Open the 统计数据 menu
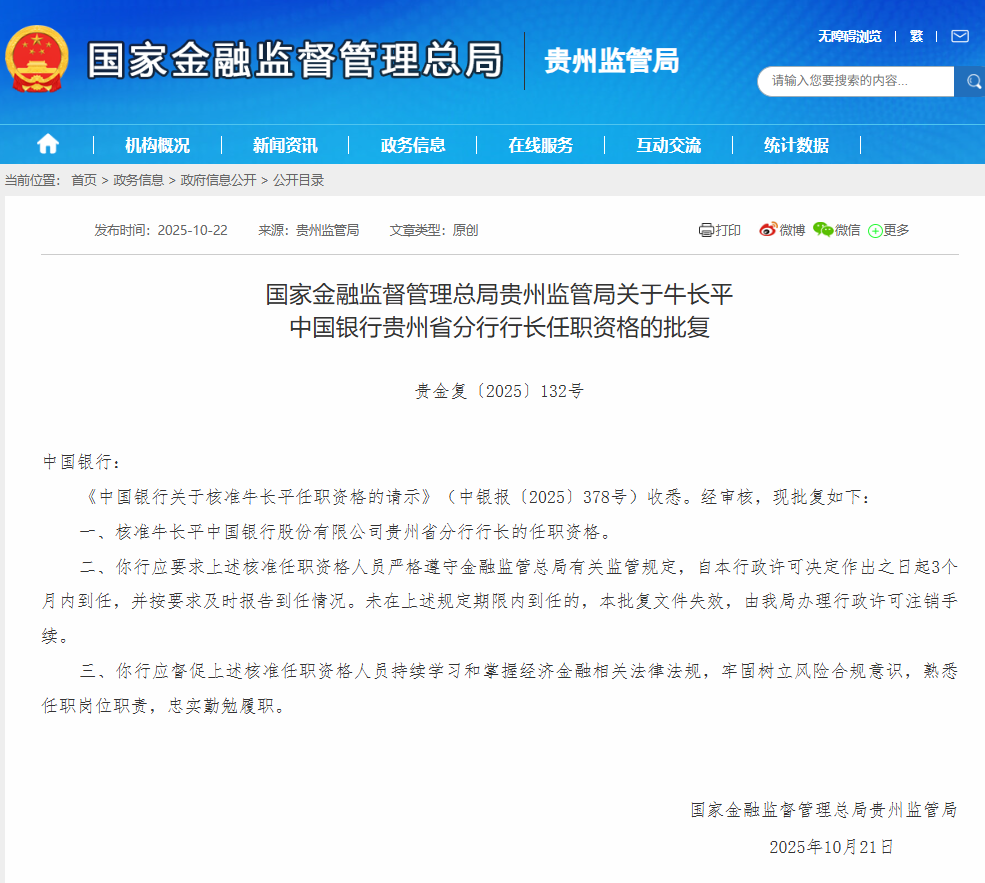The height and width of the screenshot is (883, 985). 796,145
